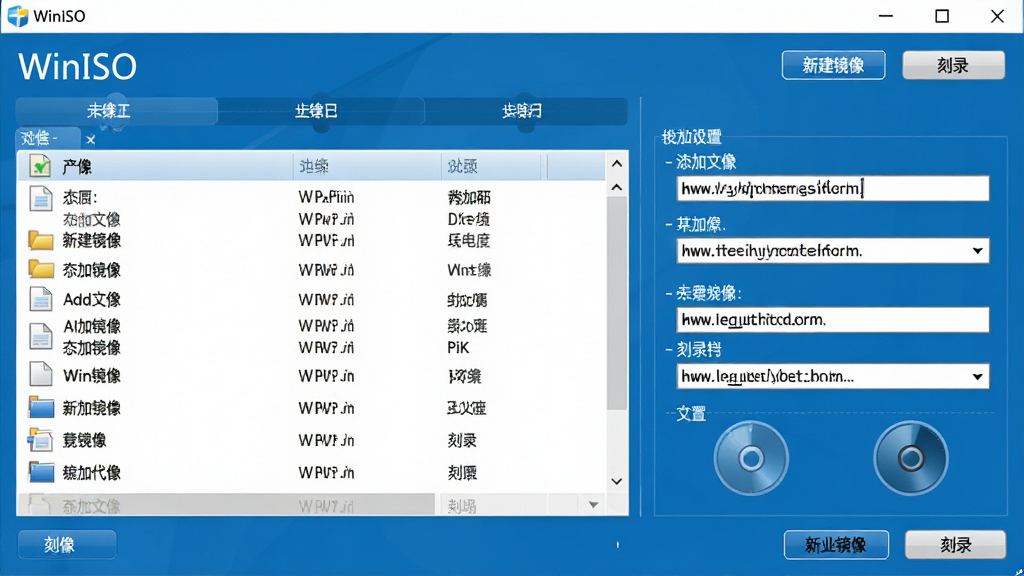Switch to the middle tab 步缘日

click(x=320, y=111)
